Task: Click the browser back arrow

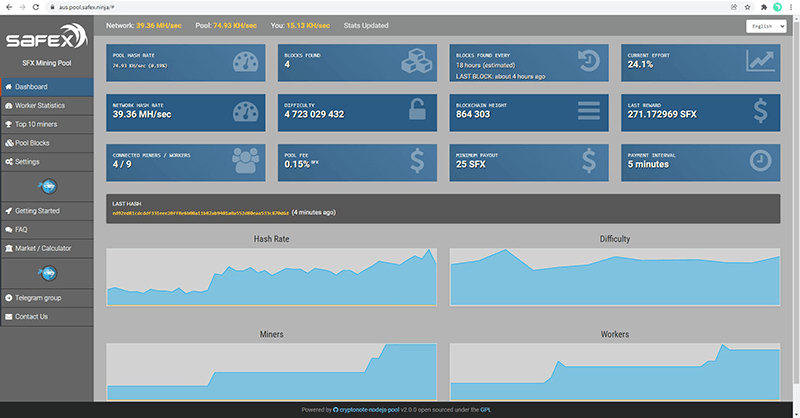Action: 9,7
